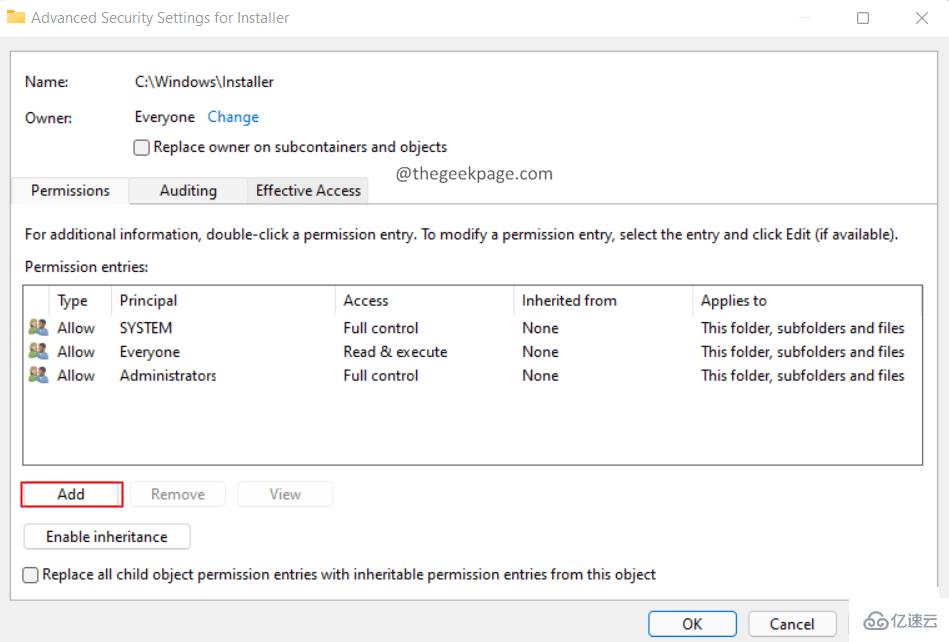Enable Replace owner on subcontainers and objects

(x=142, y=147)
